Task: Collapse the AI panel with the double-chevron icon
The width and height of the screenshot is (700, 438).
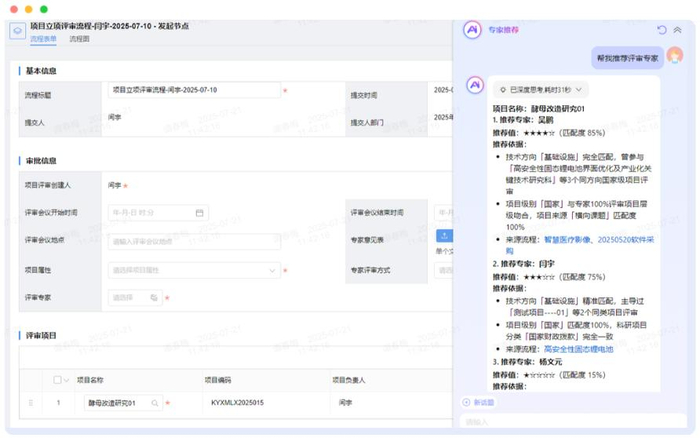Action: 677,30
